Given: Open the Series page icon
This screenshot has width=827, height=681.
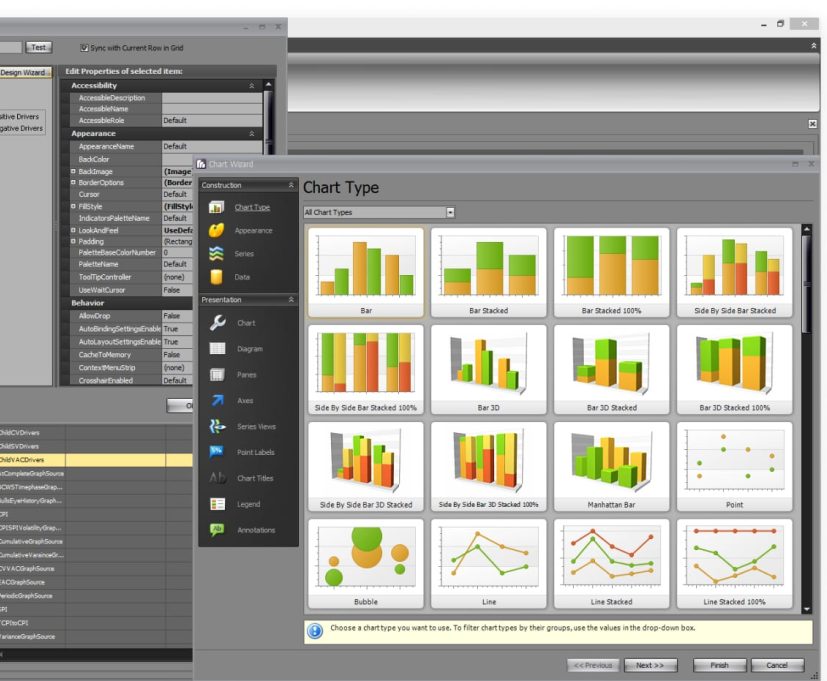Looking at the screenshot, I should pyautogui.click(x=216, y=254).
